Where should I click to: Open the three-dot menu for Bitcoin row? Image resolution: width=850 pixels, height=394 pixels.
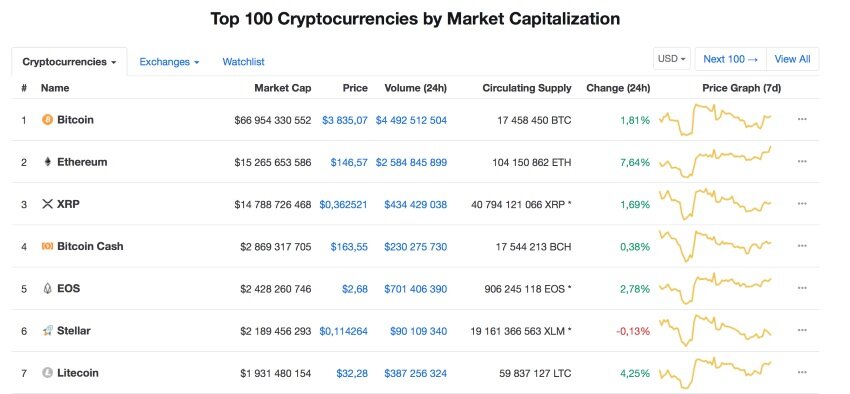[x=802, y=119]
